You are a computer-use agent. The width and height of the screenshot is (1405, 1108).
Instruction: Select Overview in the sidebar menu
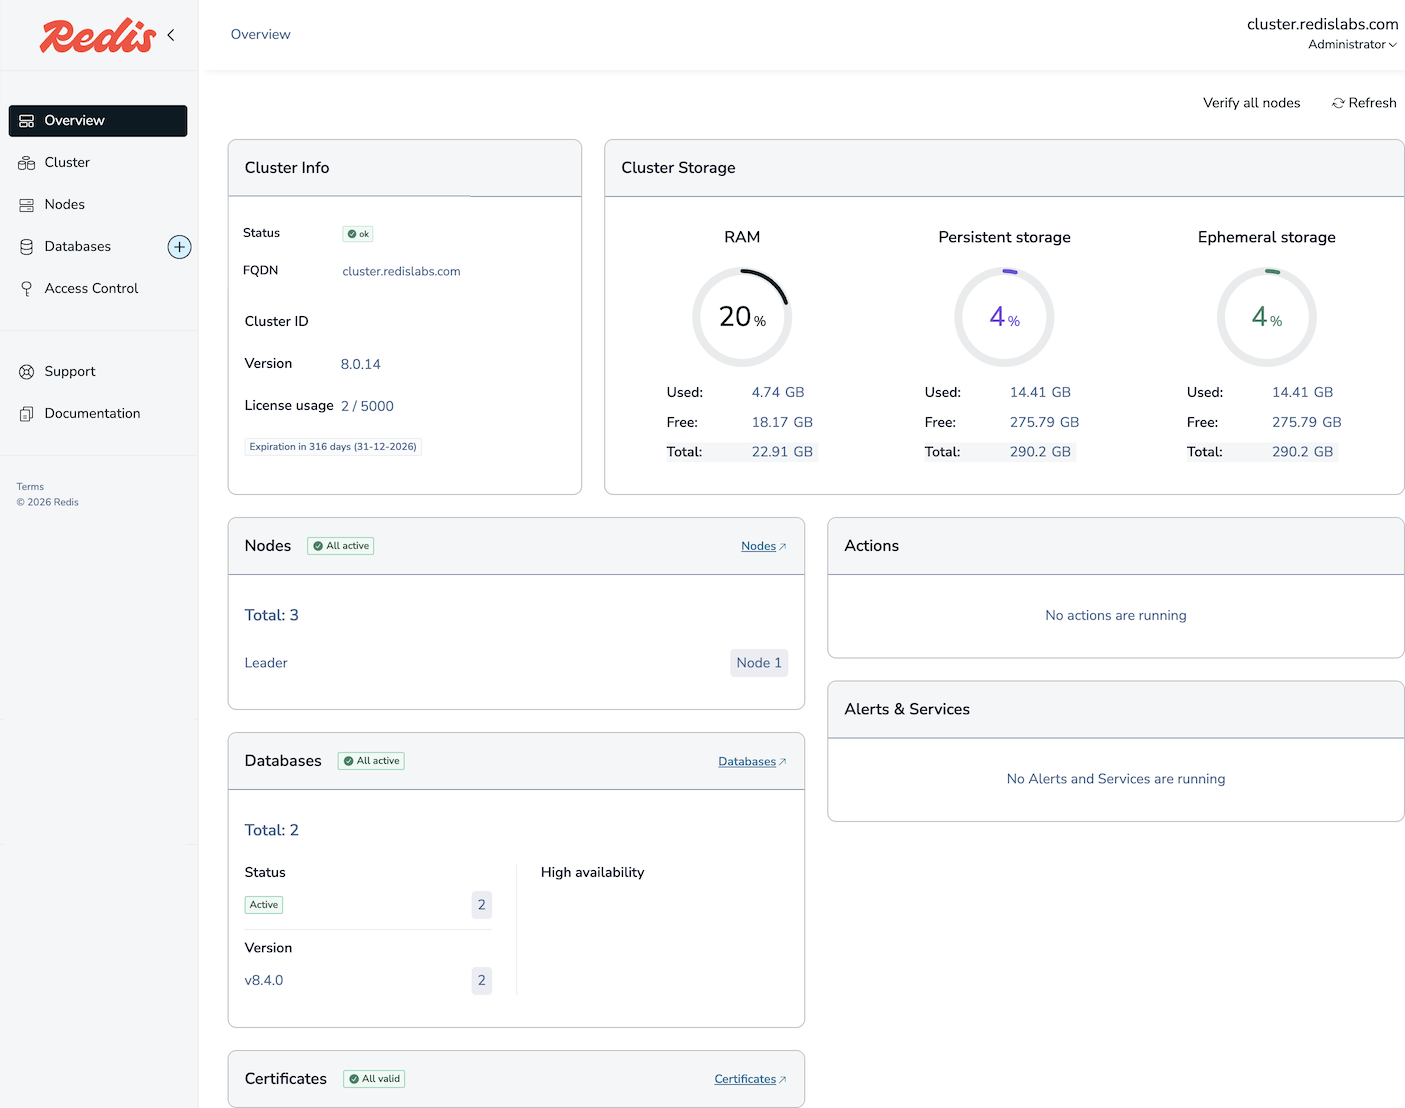click(x=98, y=121)
